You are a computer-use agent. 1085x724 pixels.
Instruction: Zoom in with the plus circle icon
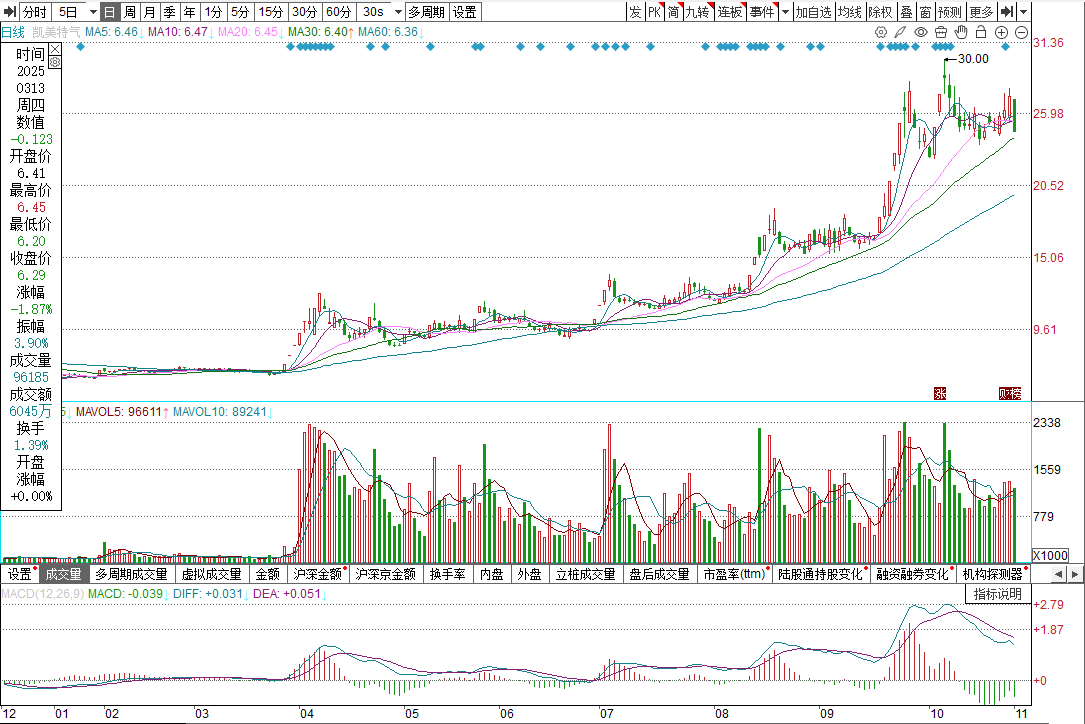coord(1002,32)
